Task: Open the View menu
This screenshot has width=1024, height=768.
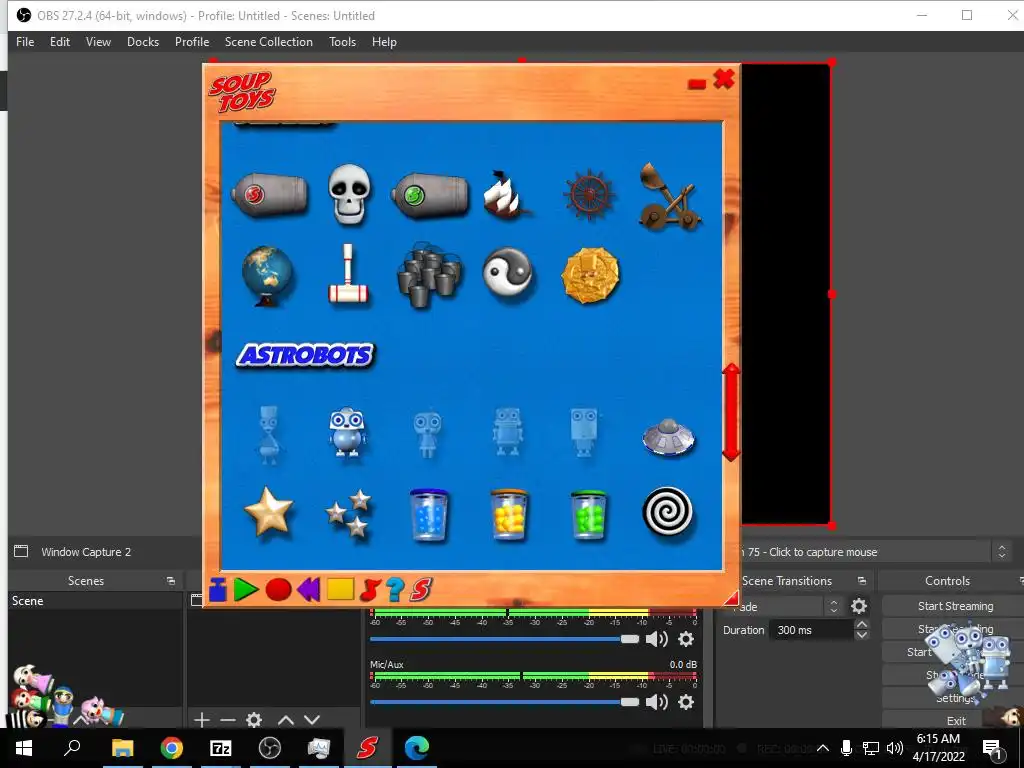Action: 98,42
